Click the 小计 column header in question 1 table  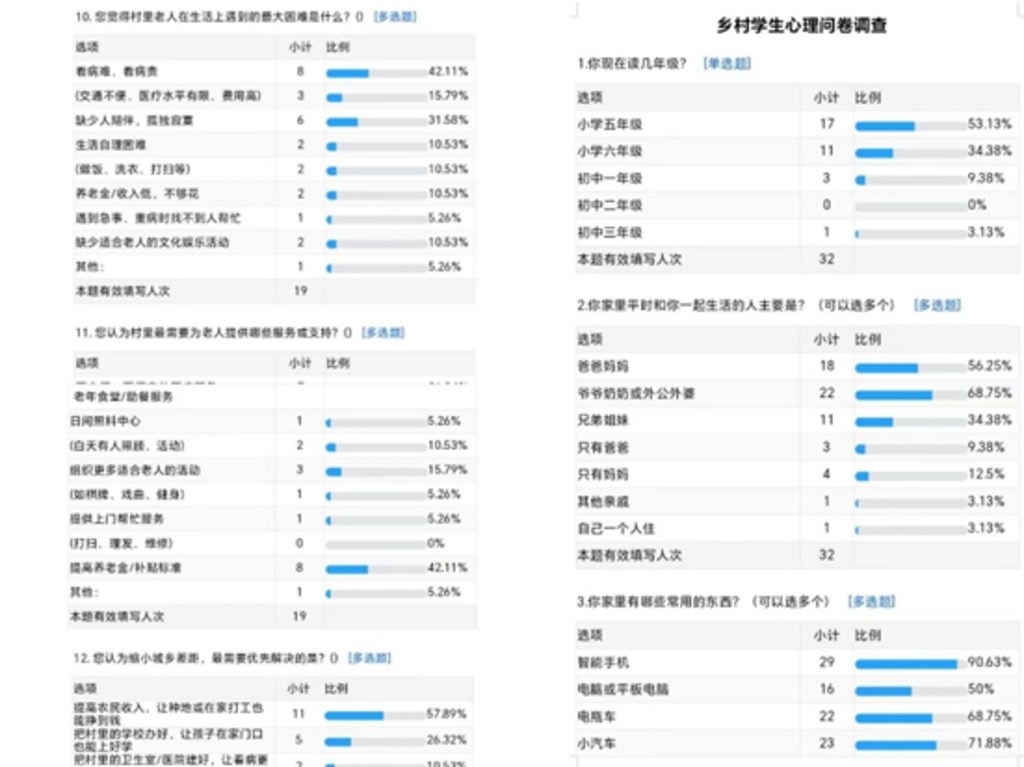tap(826, 98)
